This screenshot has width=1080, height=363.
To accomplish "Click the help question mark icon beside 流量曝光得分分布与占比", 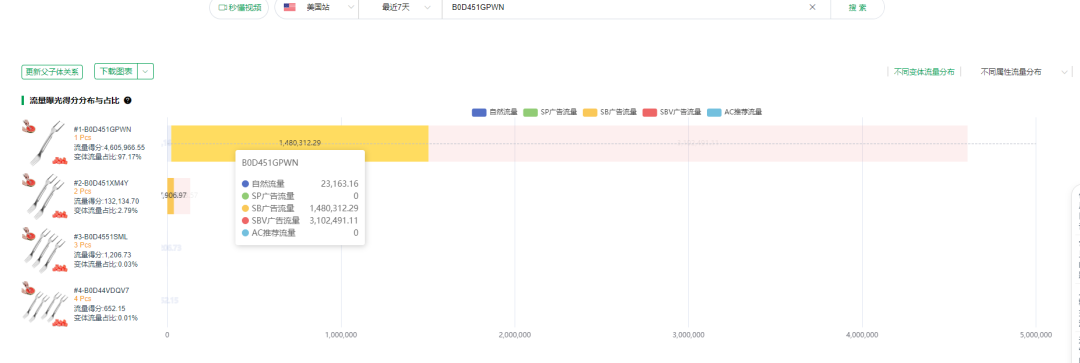I will click(127, 101).
